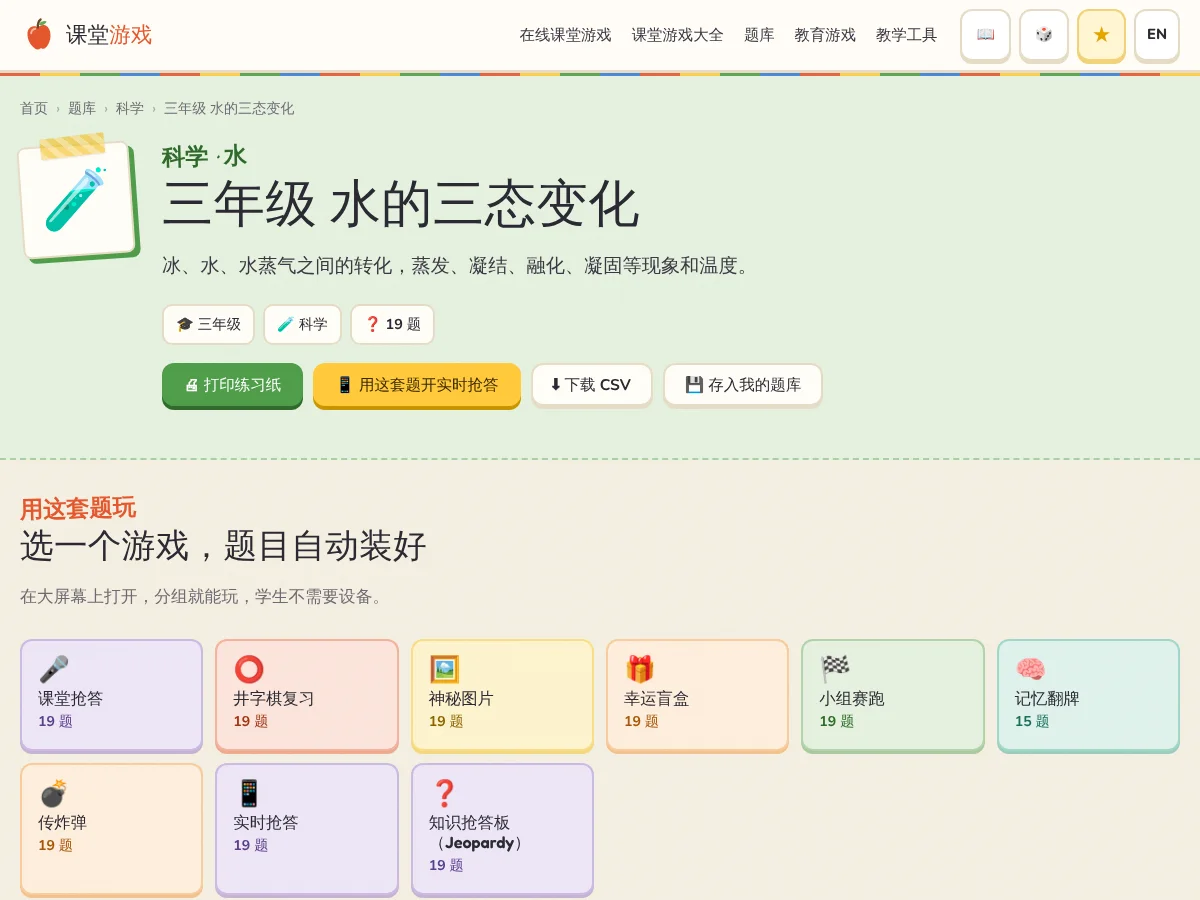Viewport: 1200px width, 900px height.
Task: Click the 三年级 grade tag
Action: [208, 324]
